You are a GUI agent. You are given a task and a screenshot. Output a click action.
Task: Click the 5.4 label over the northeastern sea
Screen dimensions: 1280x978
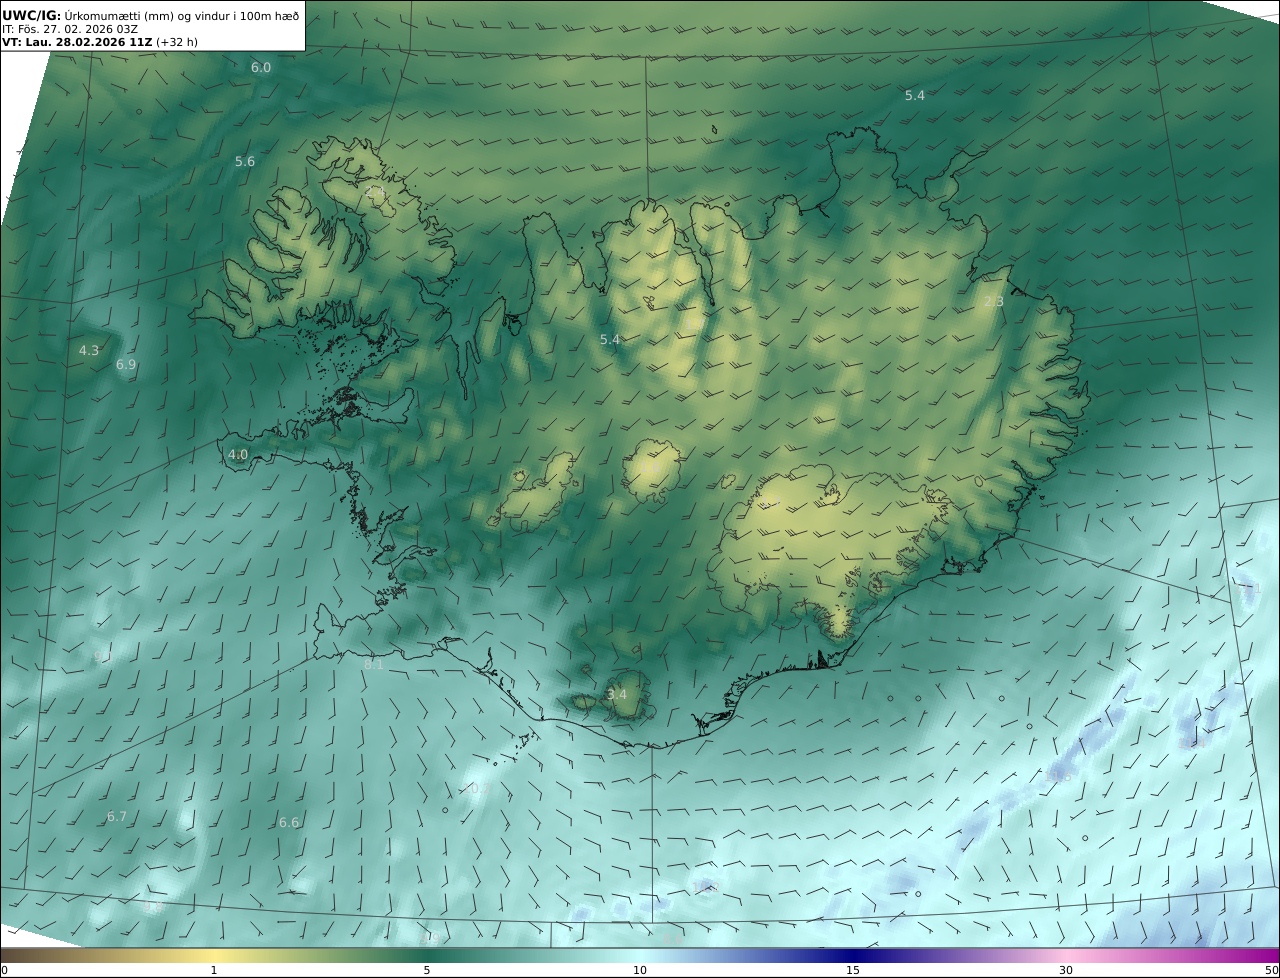(915, 96)
